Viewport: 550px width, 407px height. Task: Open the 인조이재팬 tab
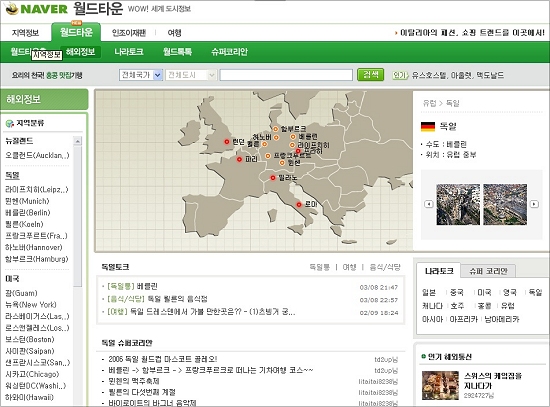click(129, 33)
